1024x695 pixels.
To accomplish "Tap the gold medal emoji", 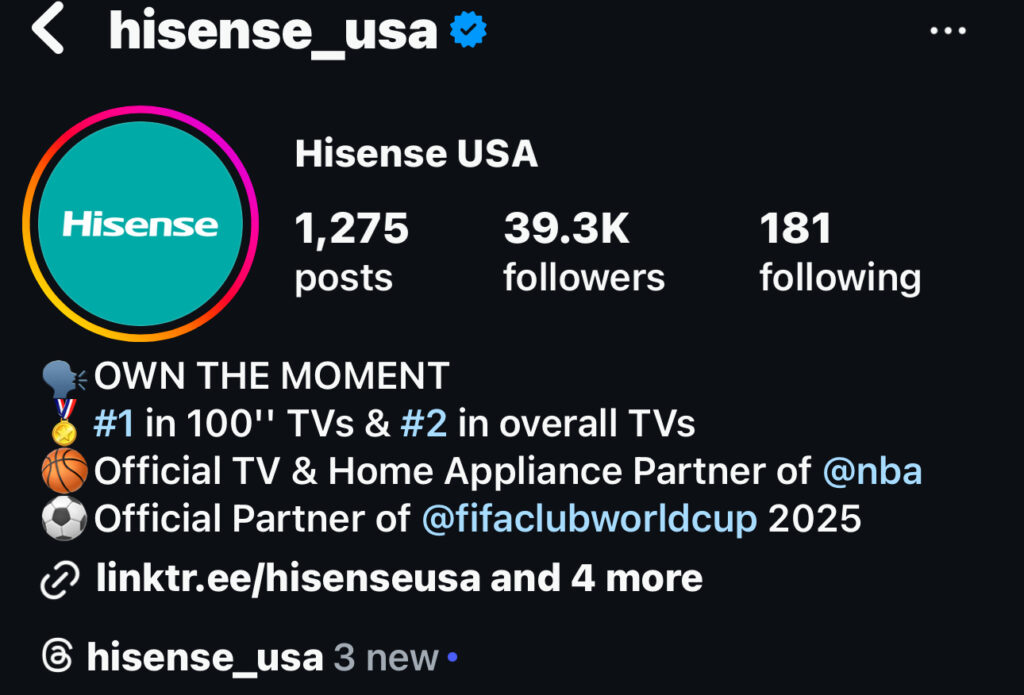I will pos(64,423).
